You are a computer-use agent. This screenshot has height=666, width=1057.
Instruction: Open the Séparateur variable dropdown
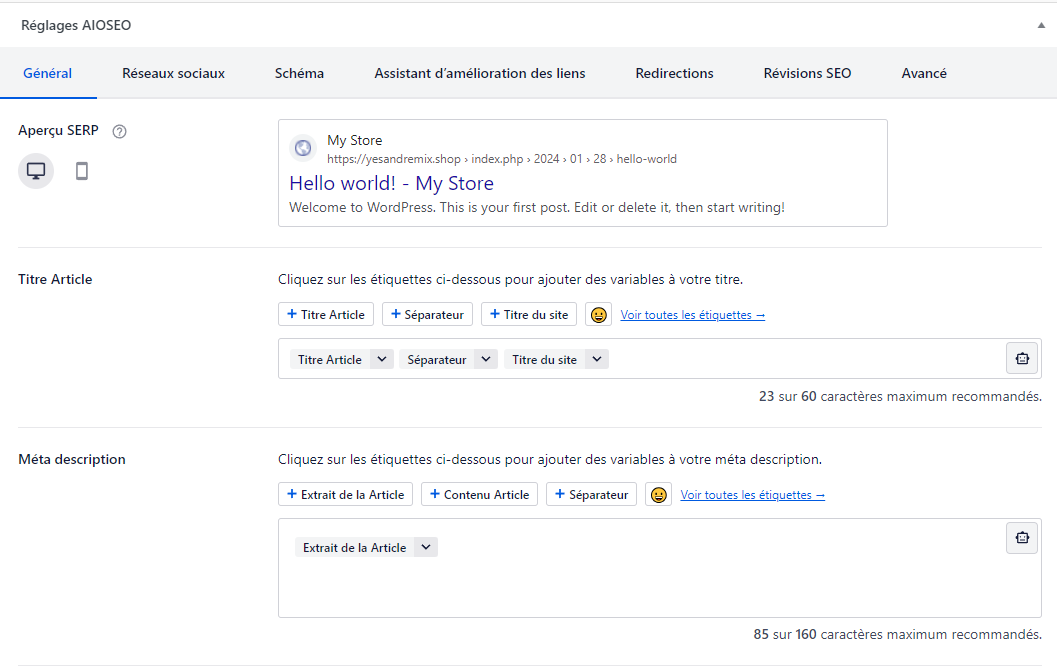point(486,358)
